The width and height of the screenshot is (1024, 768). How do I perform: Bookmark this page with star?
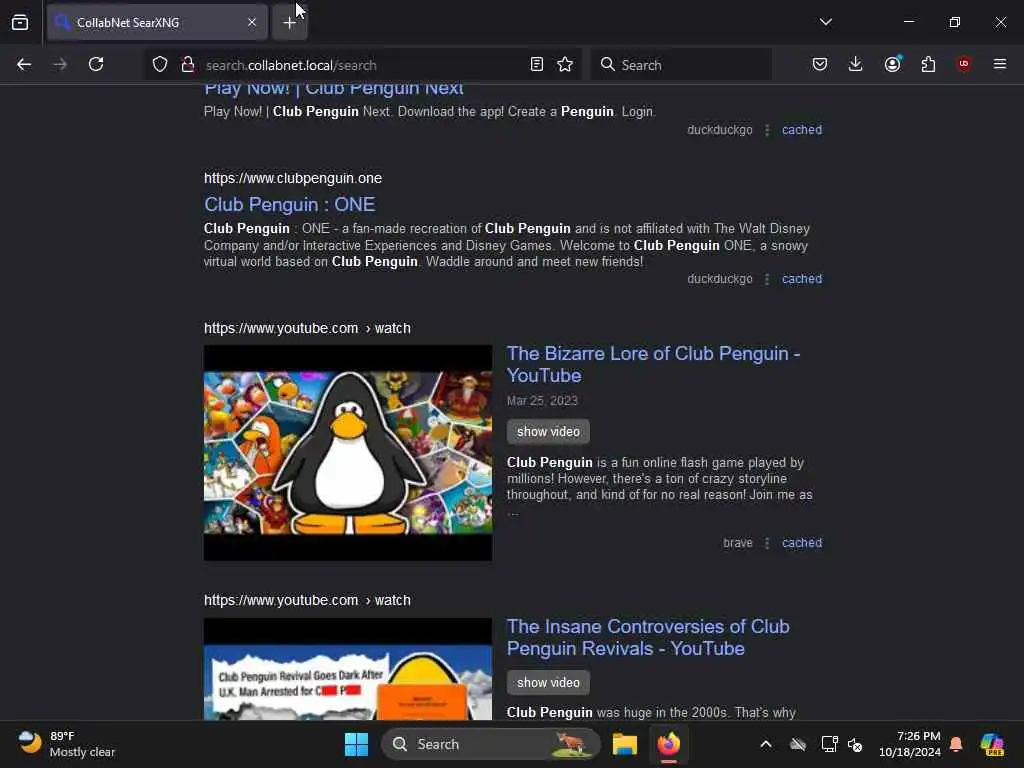[x=565, y=64]
